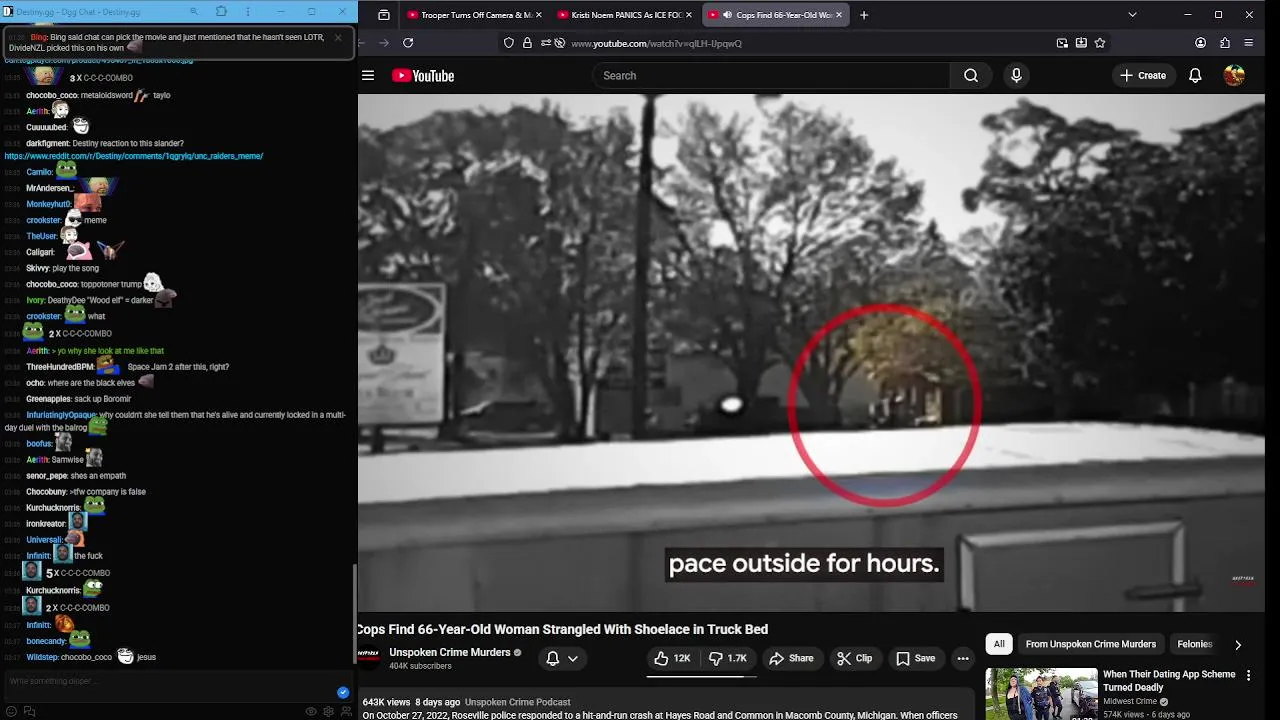Image resolution: width=1280 pixels, height=720 pixels.
Task: Open the Destiny.gg window kebab menu
Action: coord(249,11)
